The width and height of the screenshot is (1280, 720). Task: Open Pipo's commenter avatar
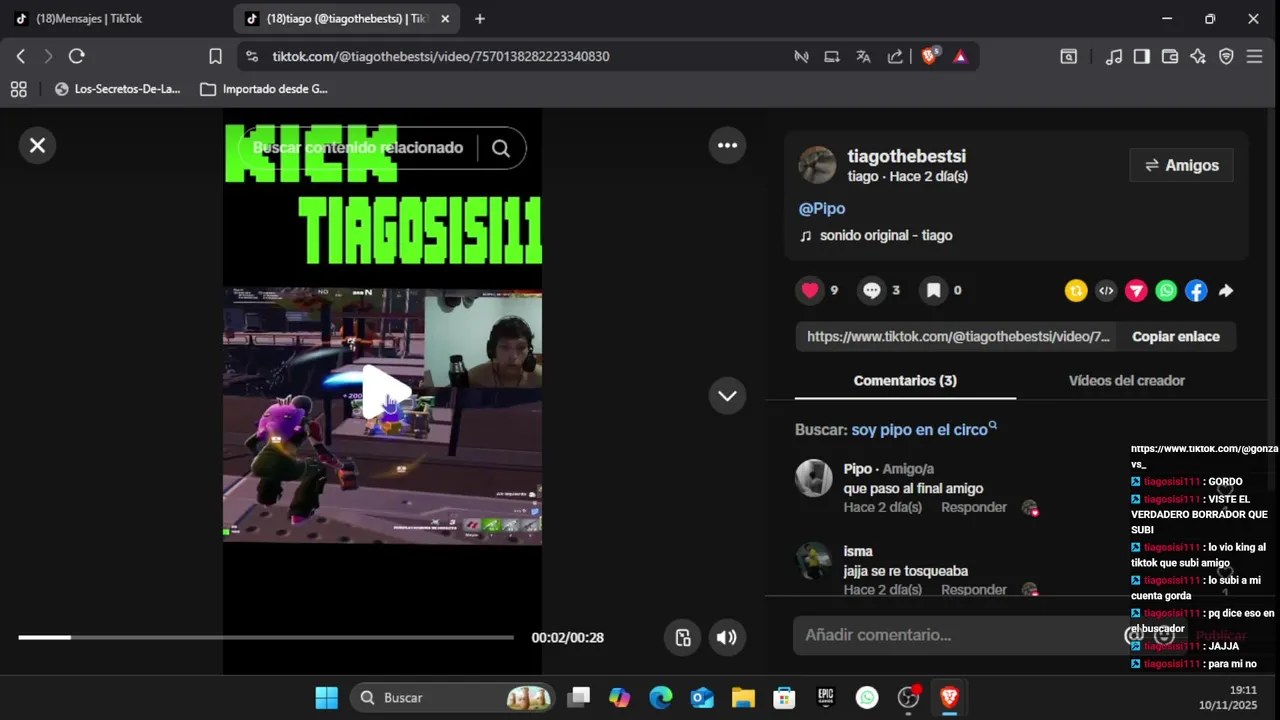click(x=814, y=478)
